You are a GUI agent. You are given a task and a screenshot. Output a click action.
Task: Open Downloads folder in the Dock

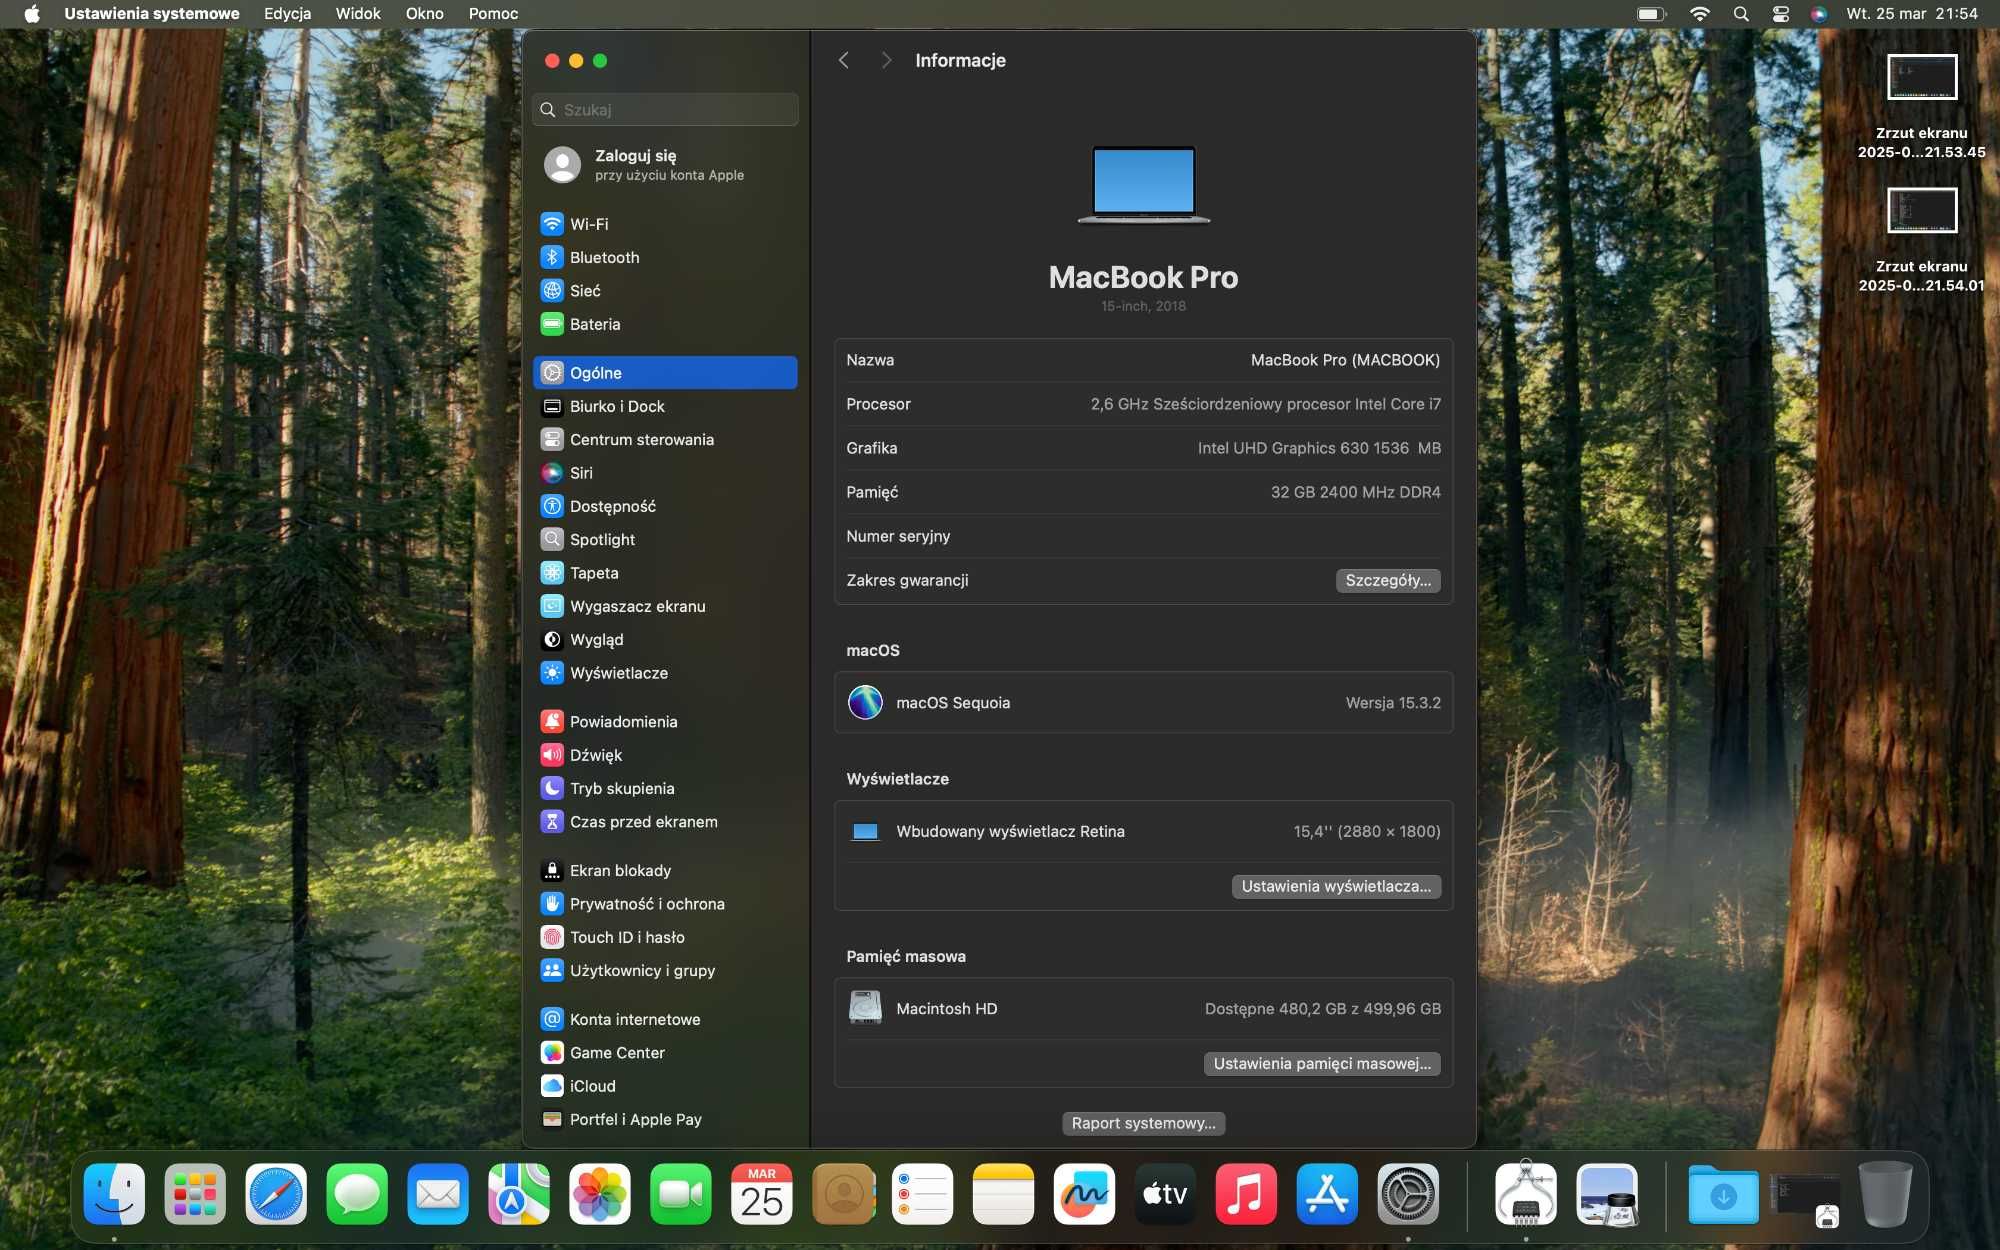pos(1723,1193)
